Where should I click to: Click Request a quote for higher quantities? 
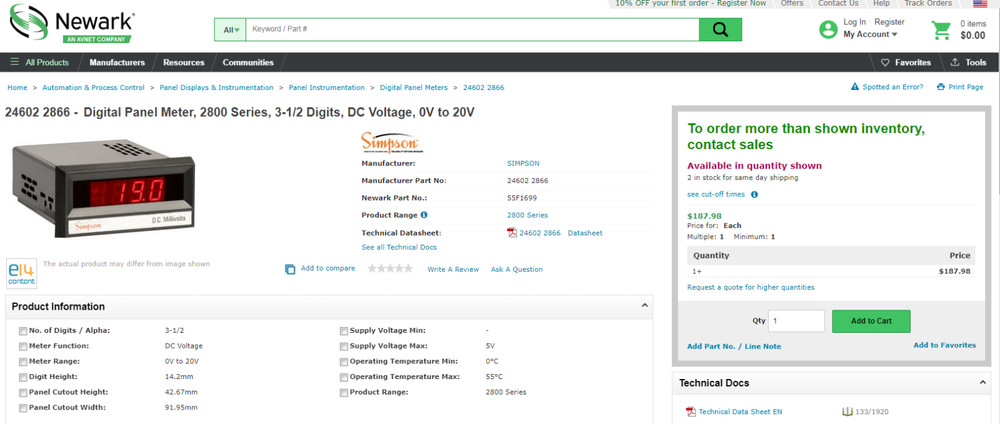(750, 287)
